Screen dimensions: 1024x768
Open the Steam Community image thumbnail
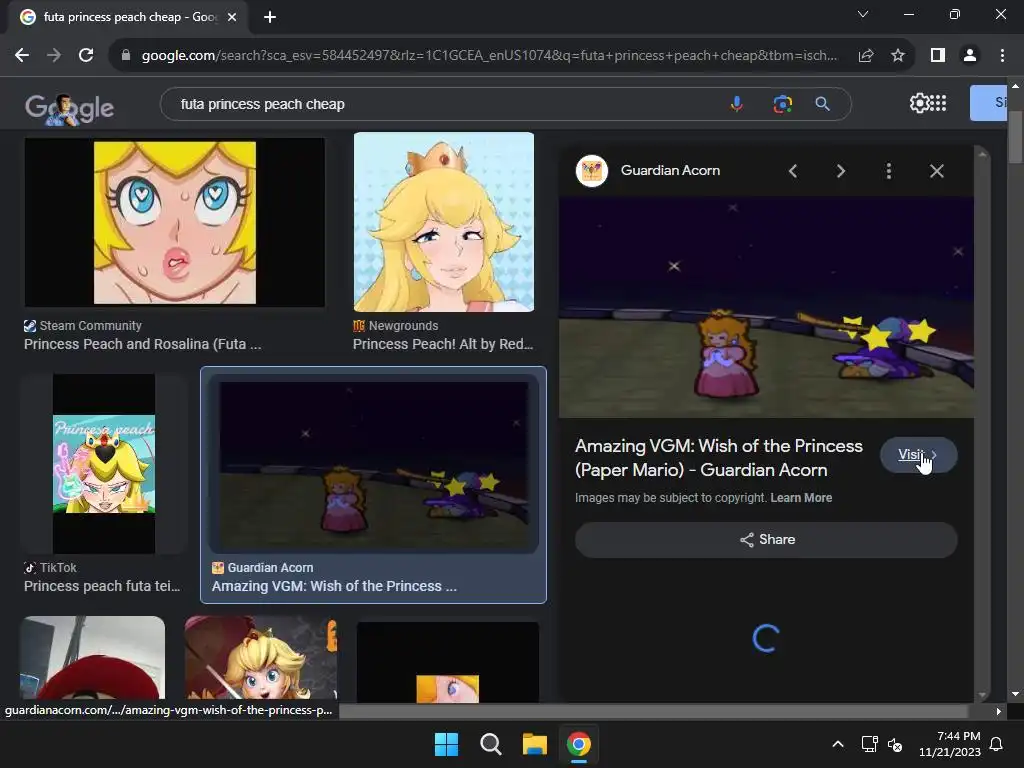[x=174, y=222]
